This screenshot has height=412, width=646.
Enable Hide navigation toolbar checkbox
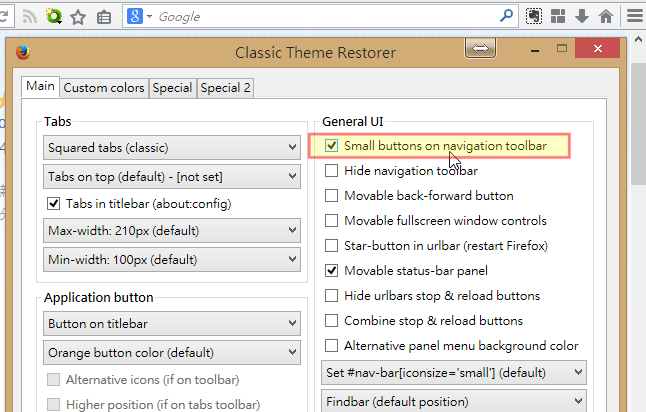coord(331,171)
